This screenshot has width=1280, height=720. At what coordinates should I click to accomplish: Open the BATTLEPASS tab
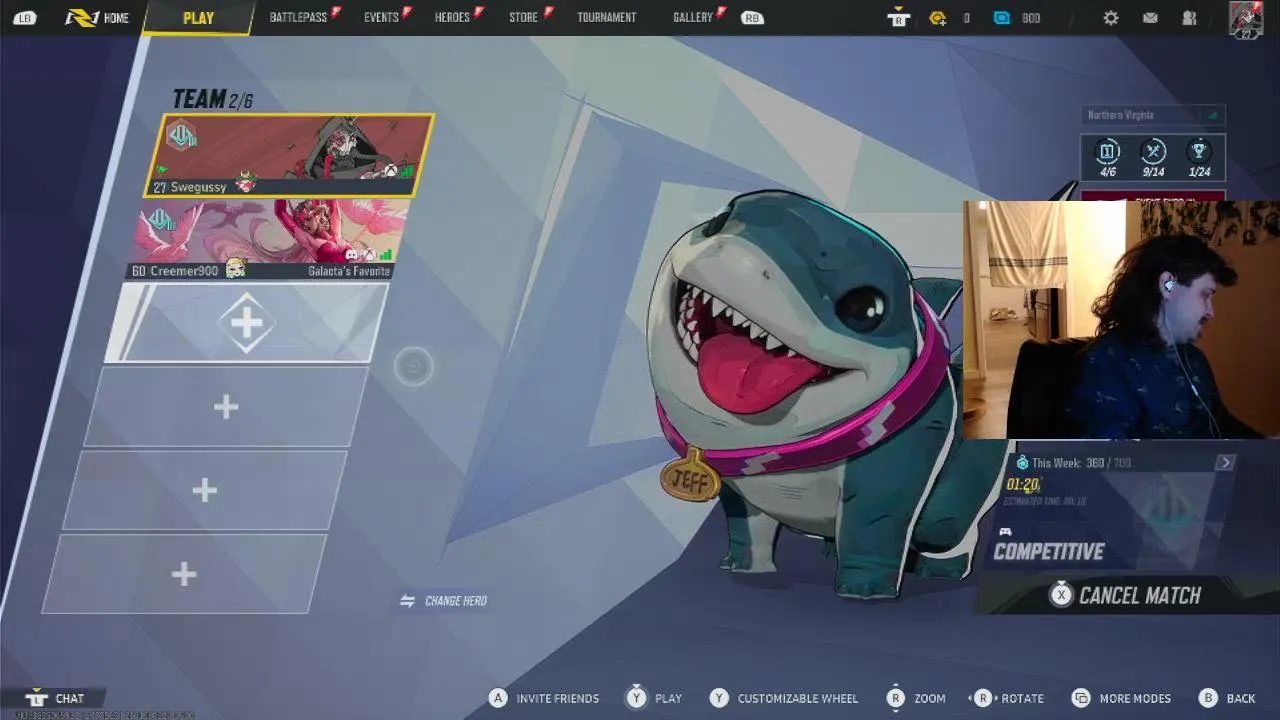[298, 18]
